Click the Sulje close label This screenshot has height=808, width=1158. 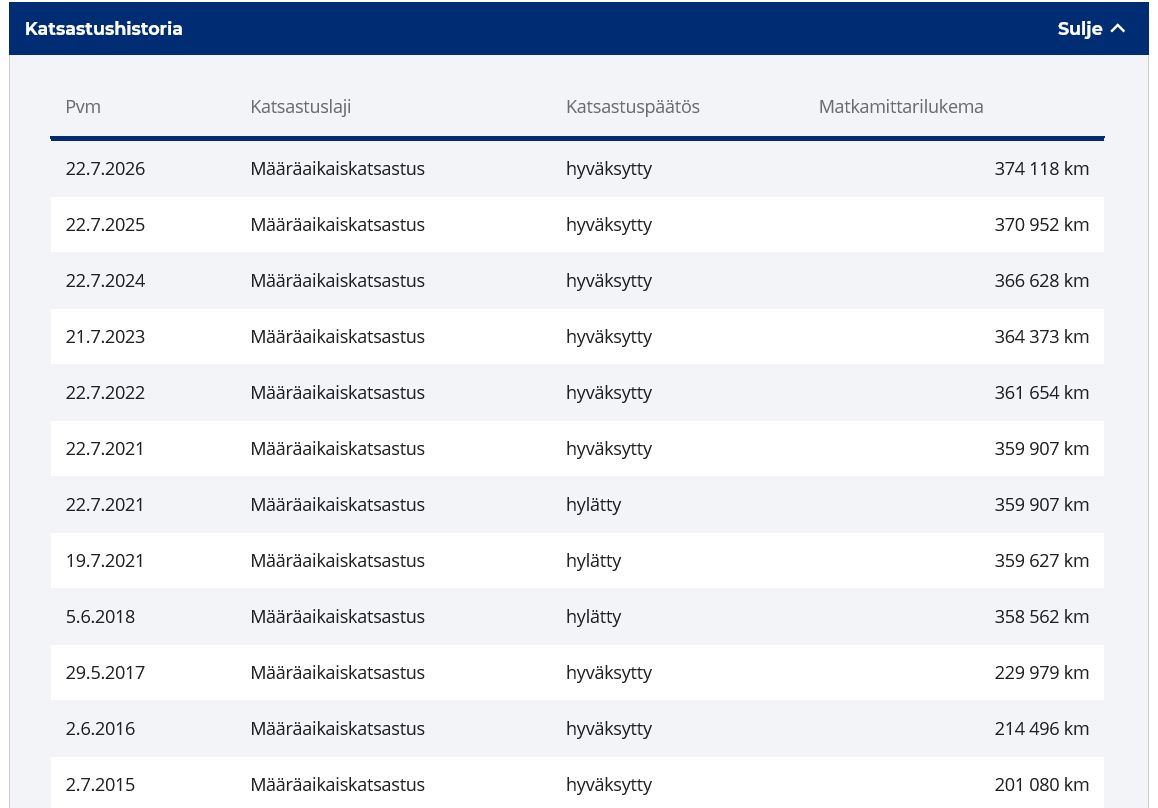(1079, 29)
